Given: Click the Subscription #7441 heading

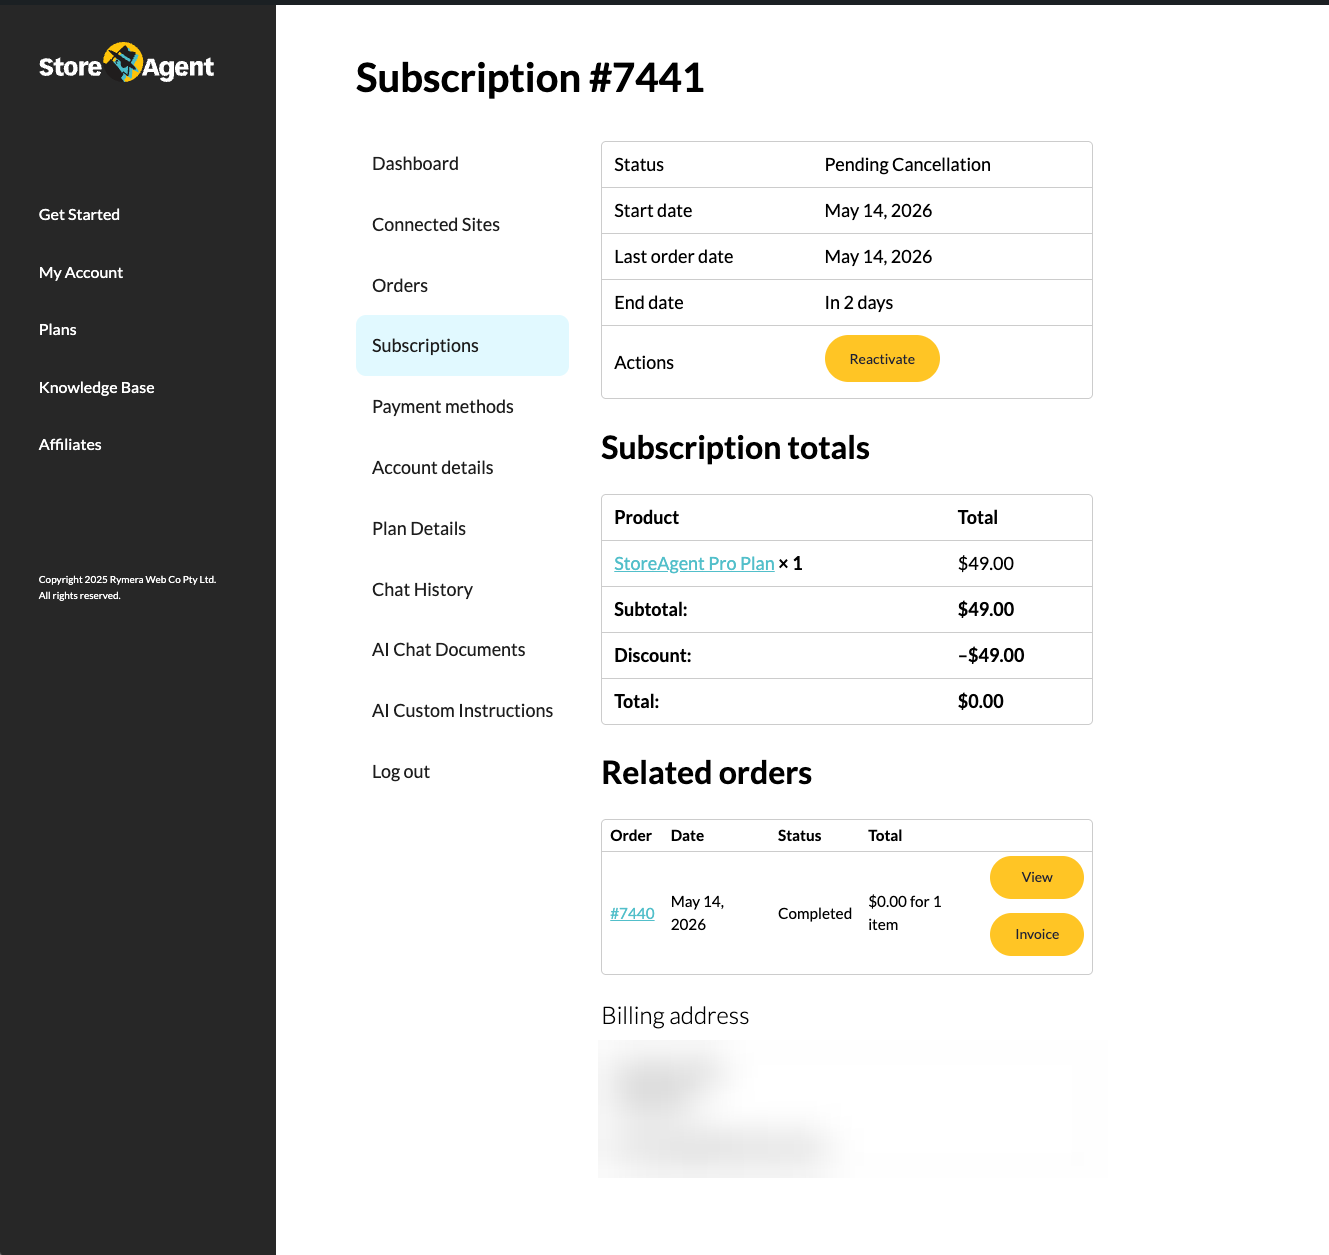Looking at the screenshot, I should pyautogui.click(x=530, y=78).
